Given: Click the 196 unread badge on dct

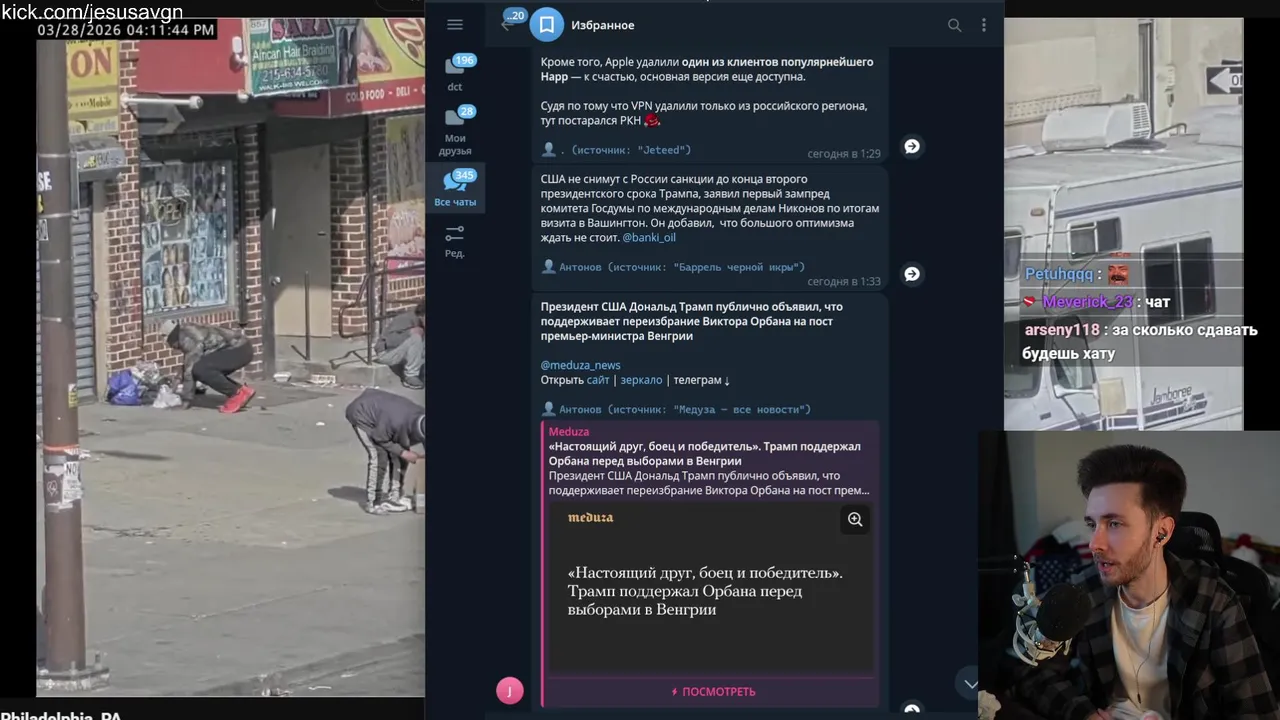Looking at the screenshot, I should (x=464, y=60).
